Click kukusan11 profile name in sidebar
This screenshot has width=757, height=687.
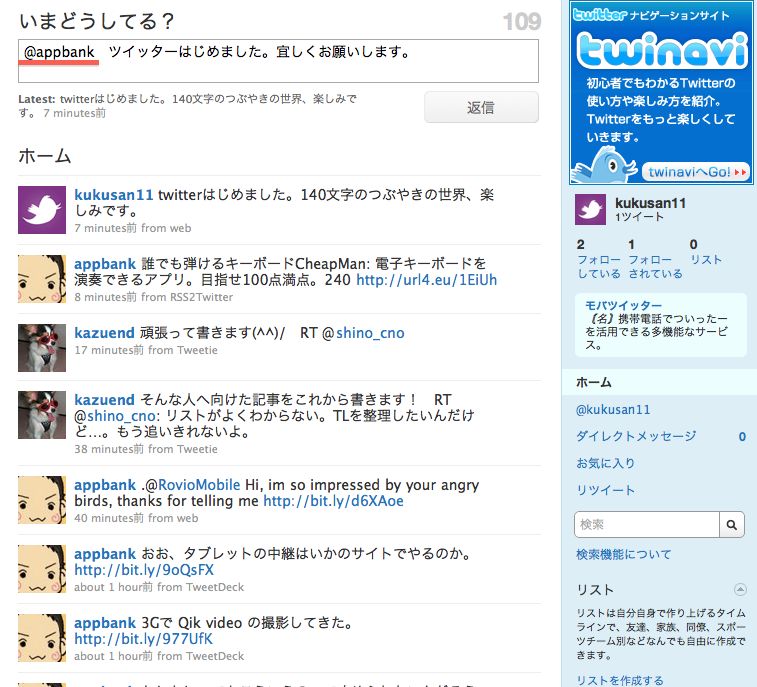pos(650,203)
